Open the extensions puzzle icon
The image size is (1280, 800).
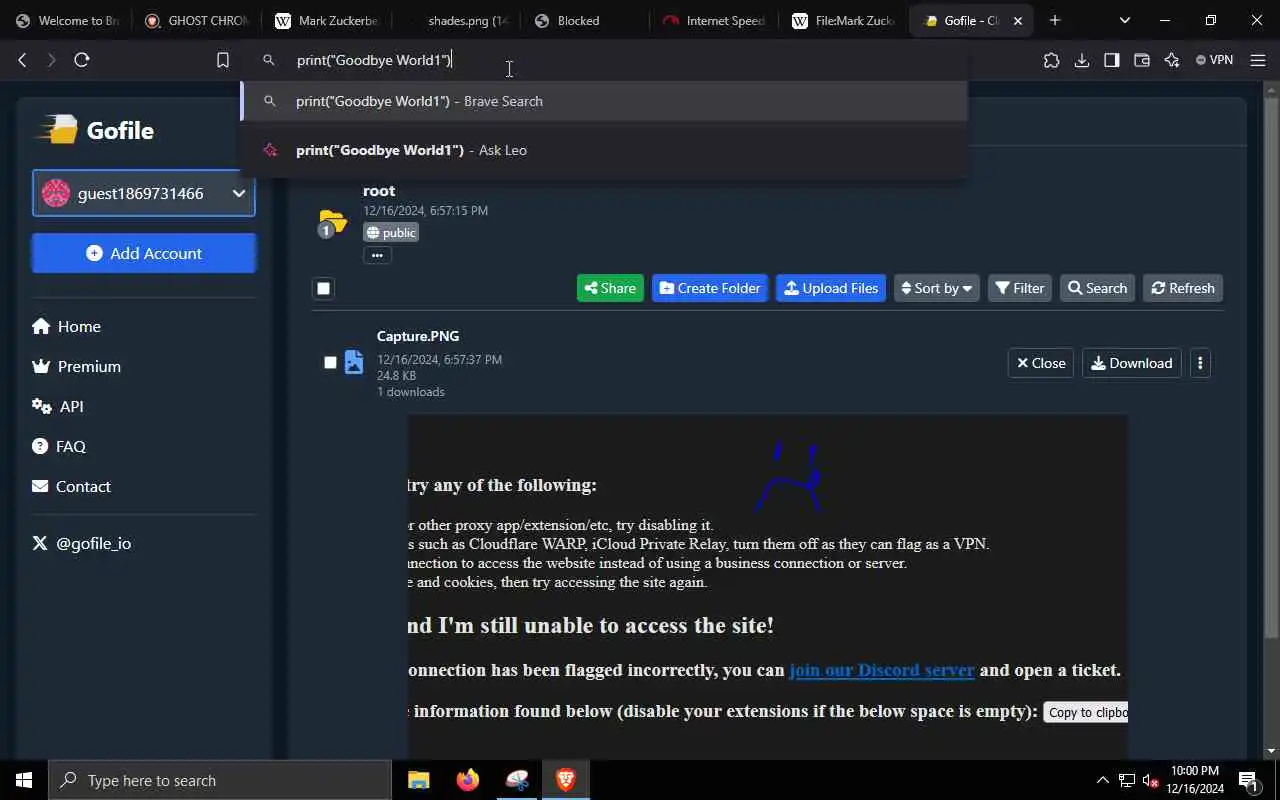1051,60
